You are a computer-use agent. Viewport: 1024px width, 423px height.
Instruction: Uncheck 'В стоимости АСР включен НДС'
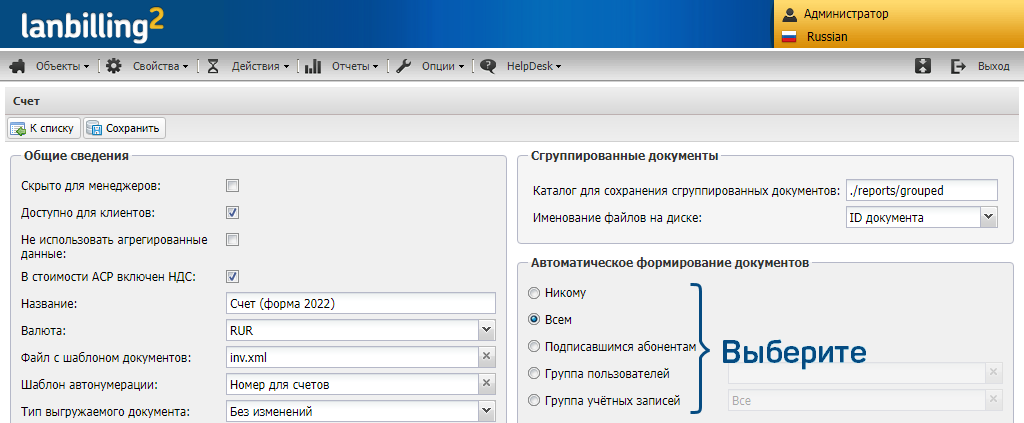[x=232, y=276]
